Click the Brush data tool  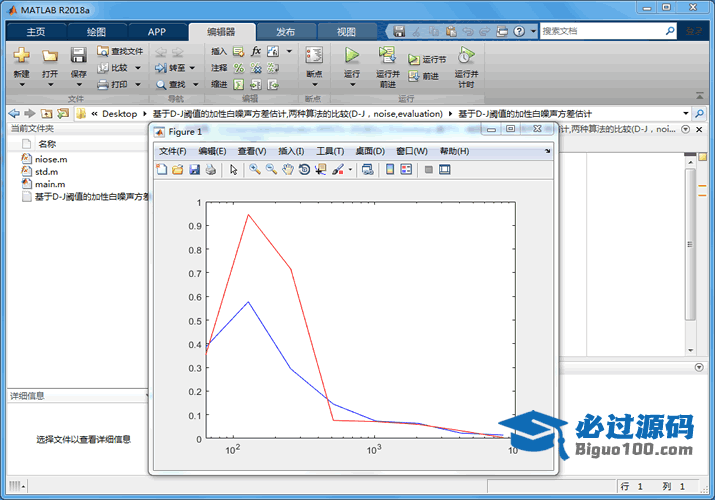[338, 170]
